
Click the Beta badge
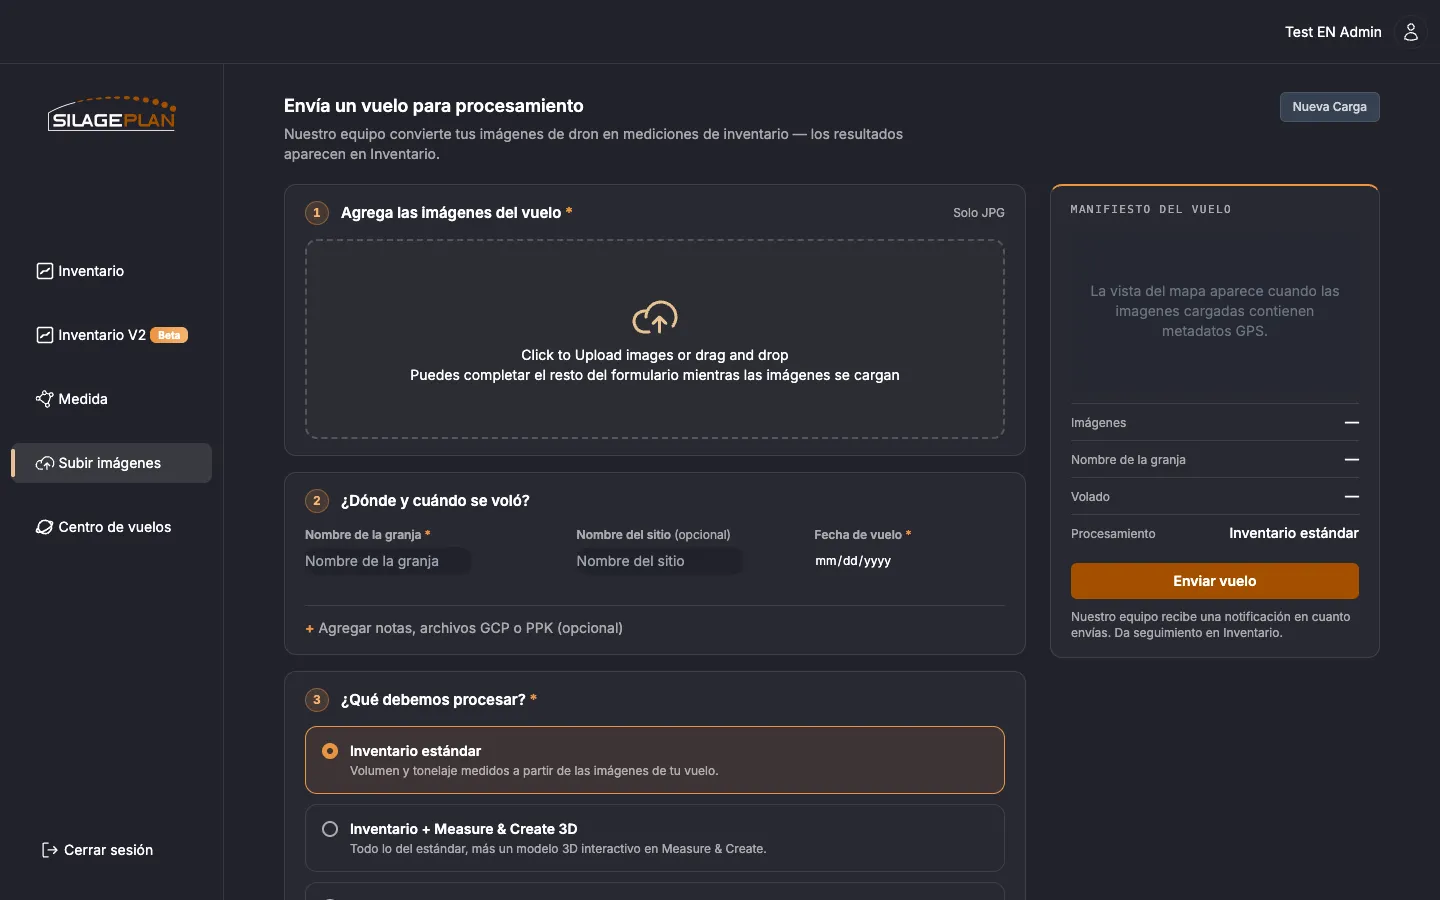pos(169,335)
